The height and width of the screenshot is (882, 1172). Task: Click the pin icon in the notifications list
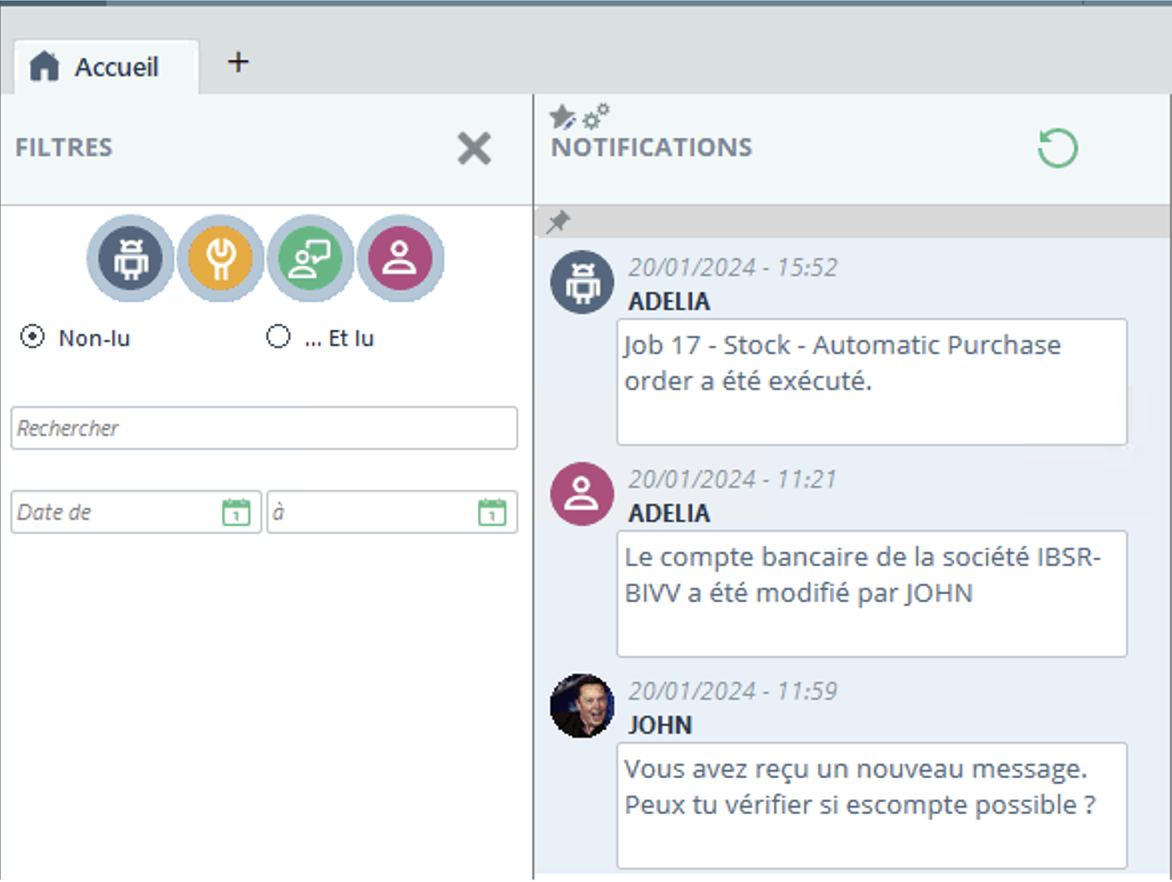click(x=557, y=221)
